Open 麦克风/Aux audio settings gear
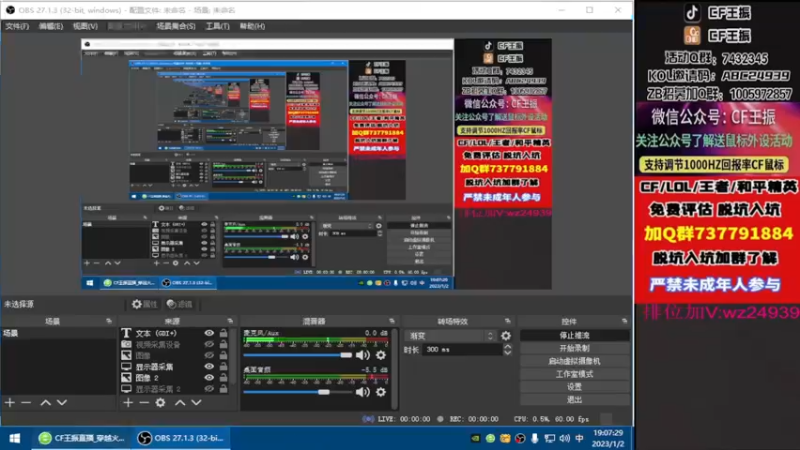This screenshot has width=800, height=450. coord(381,355)
